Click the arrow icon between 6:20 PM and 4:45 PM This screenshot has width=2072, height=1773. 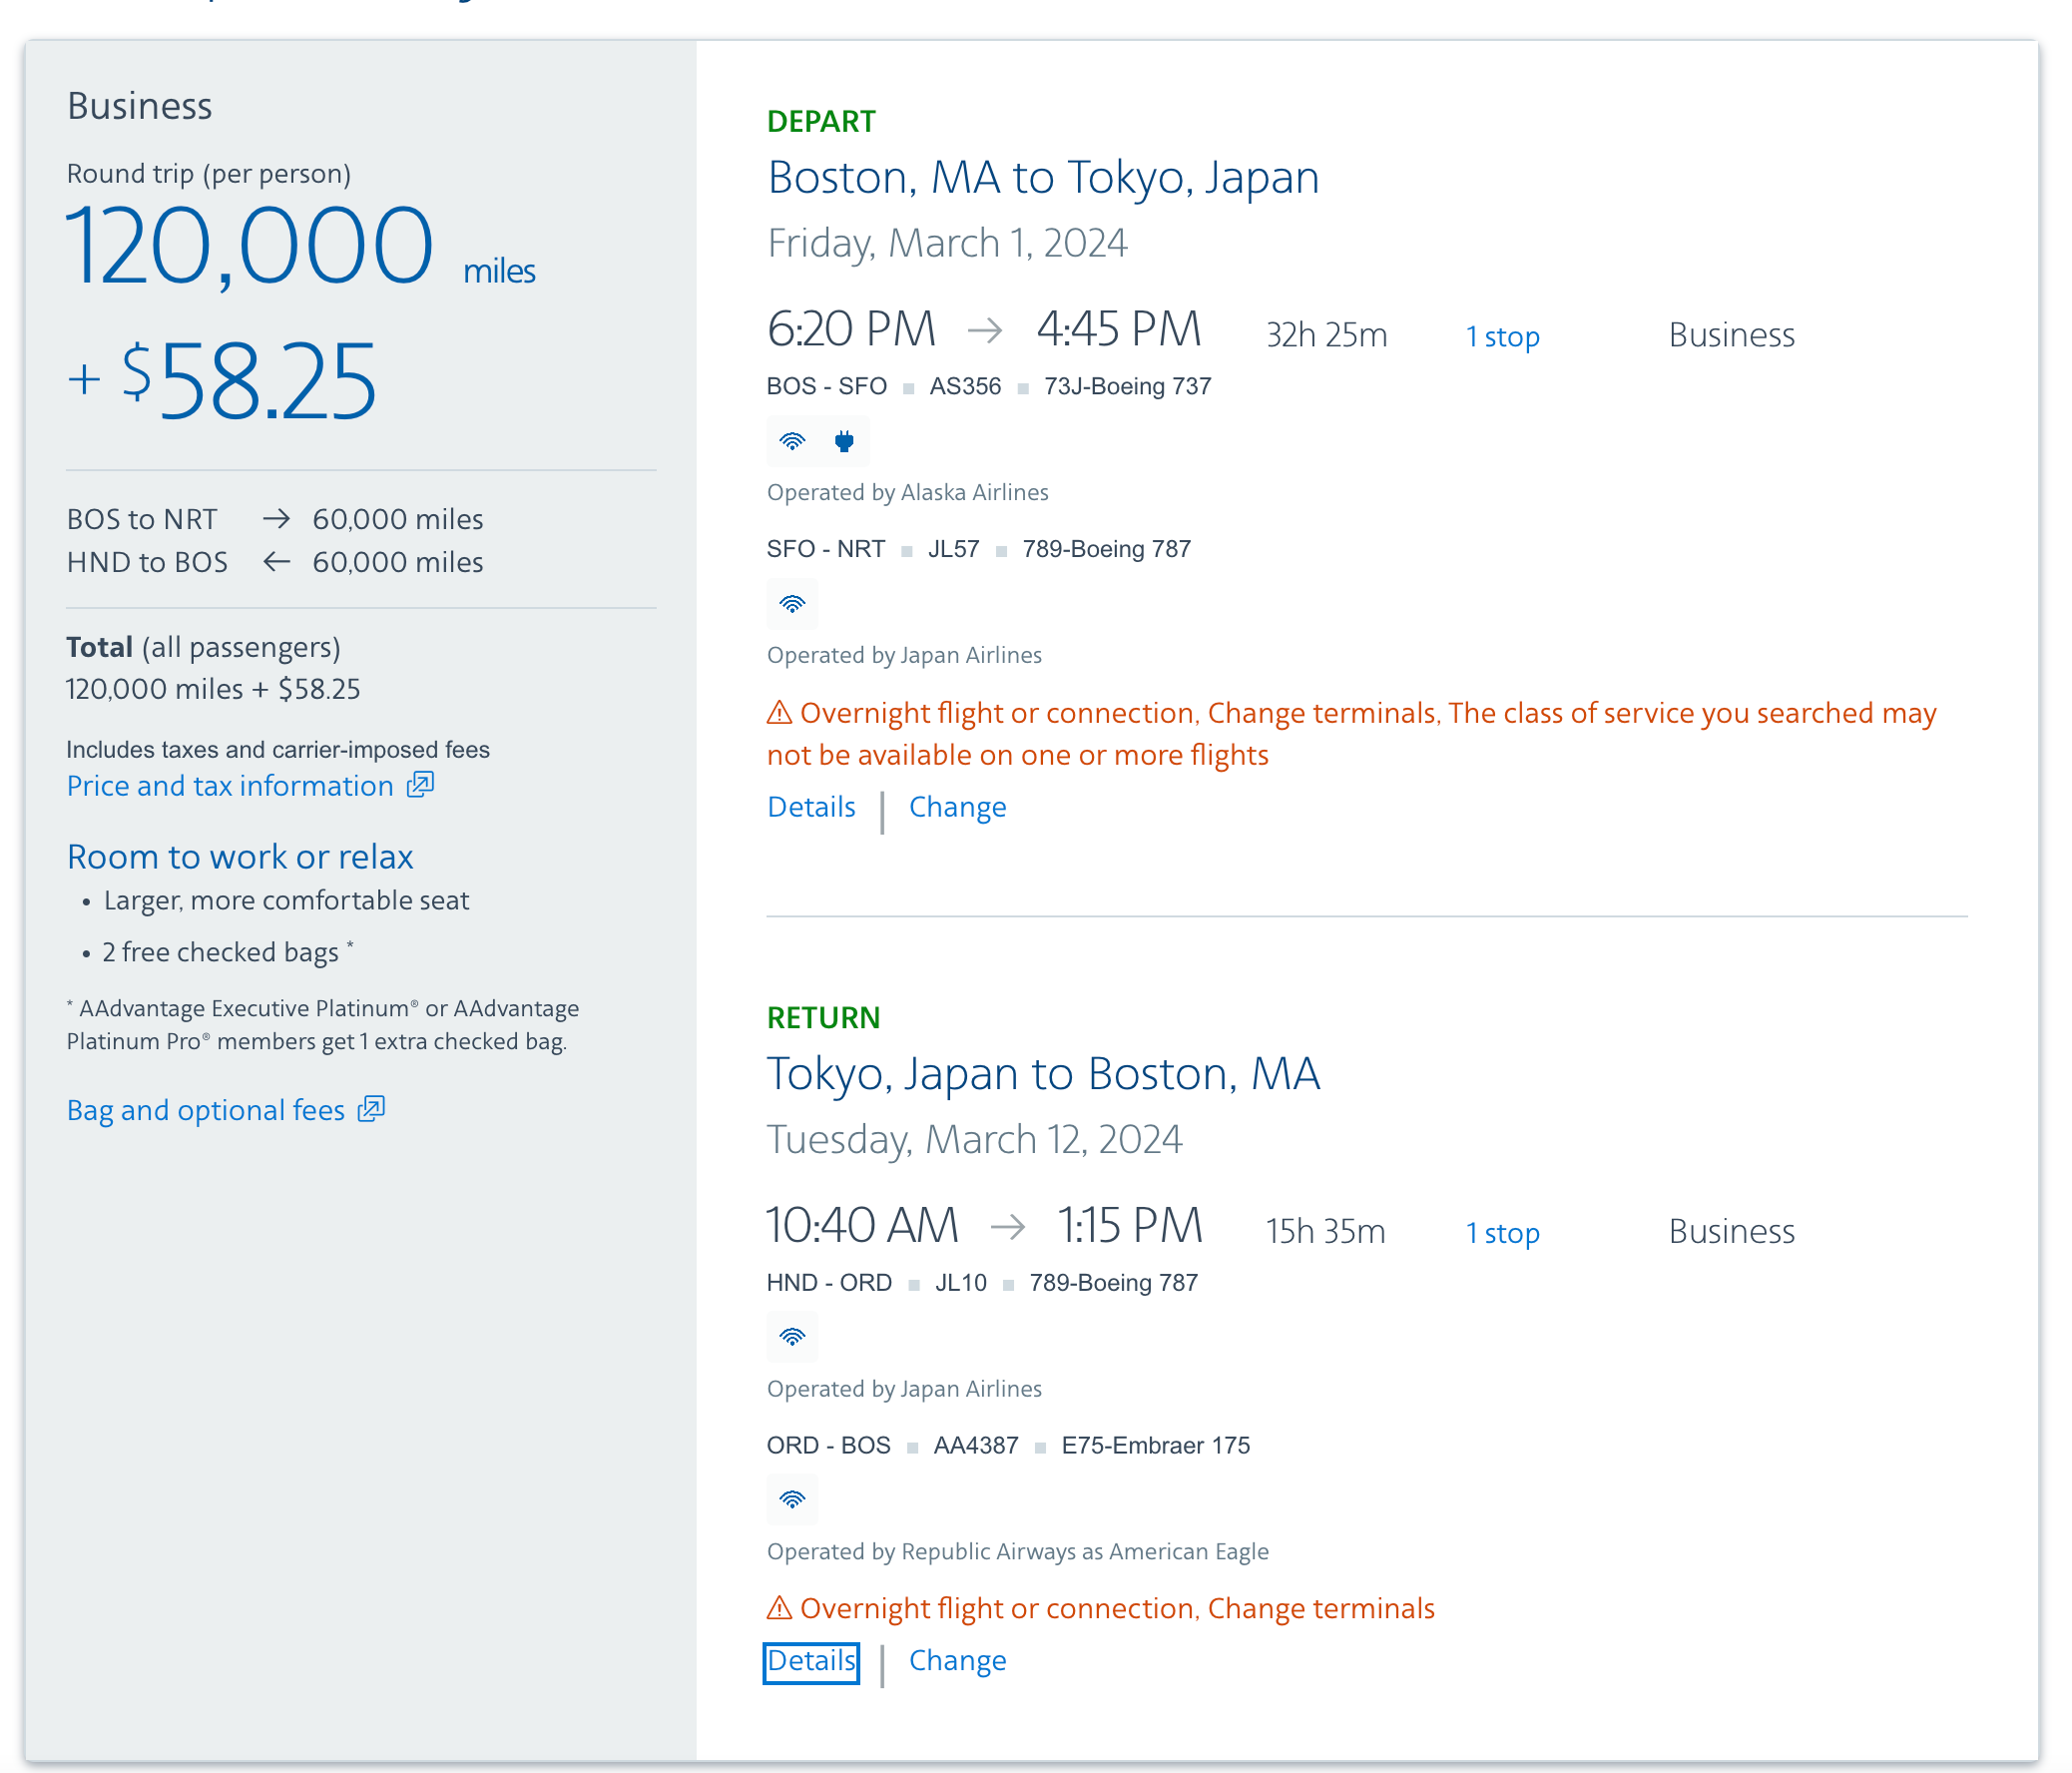[985, 328]
